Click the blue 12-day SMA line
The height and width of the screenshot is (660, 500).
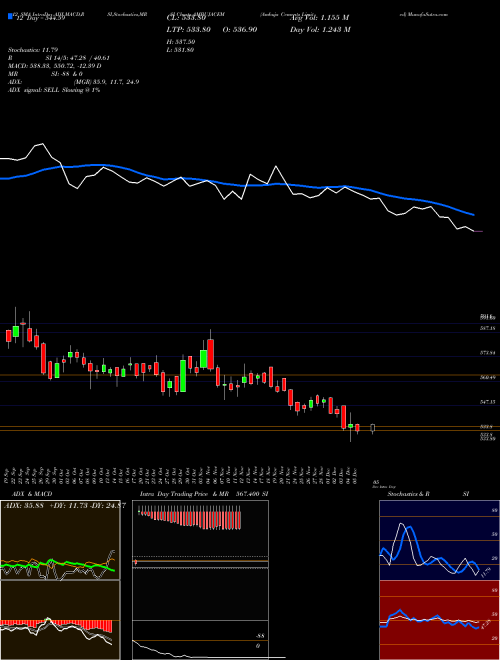[236, 184]
